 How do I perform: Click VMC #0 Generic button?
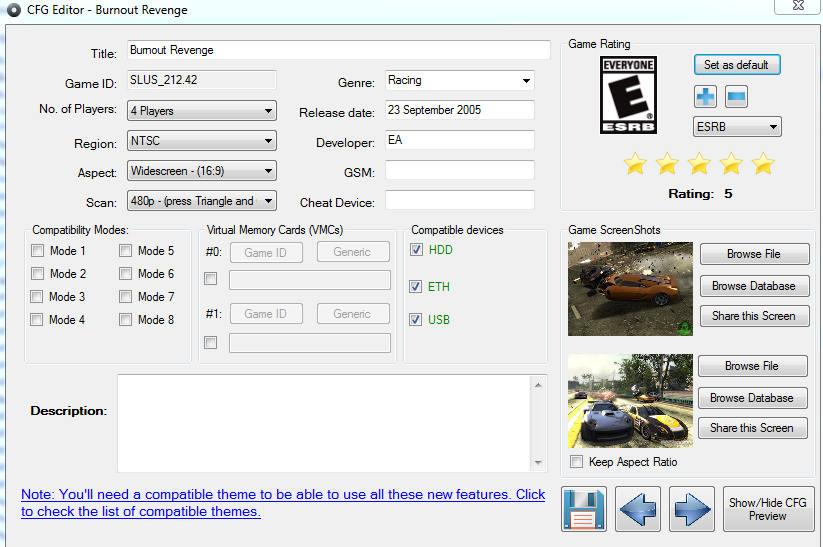point(353,252)
